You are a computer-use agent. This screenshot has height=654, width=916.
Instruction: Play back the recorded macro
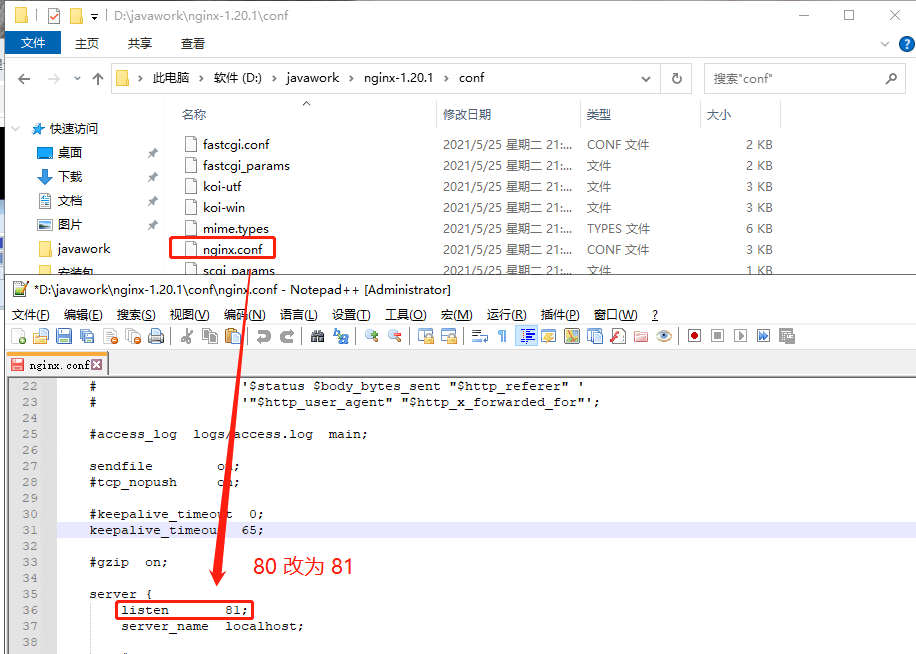(741, 336)
